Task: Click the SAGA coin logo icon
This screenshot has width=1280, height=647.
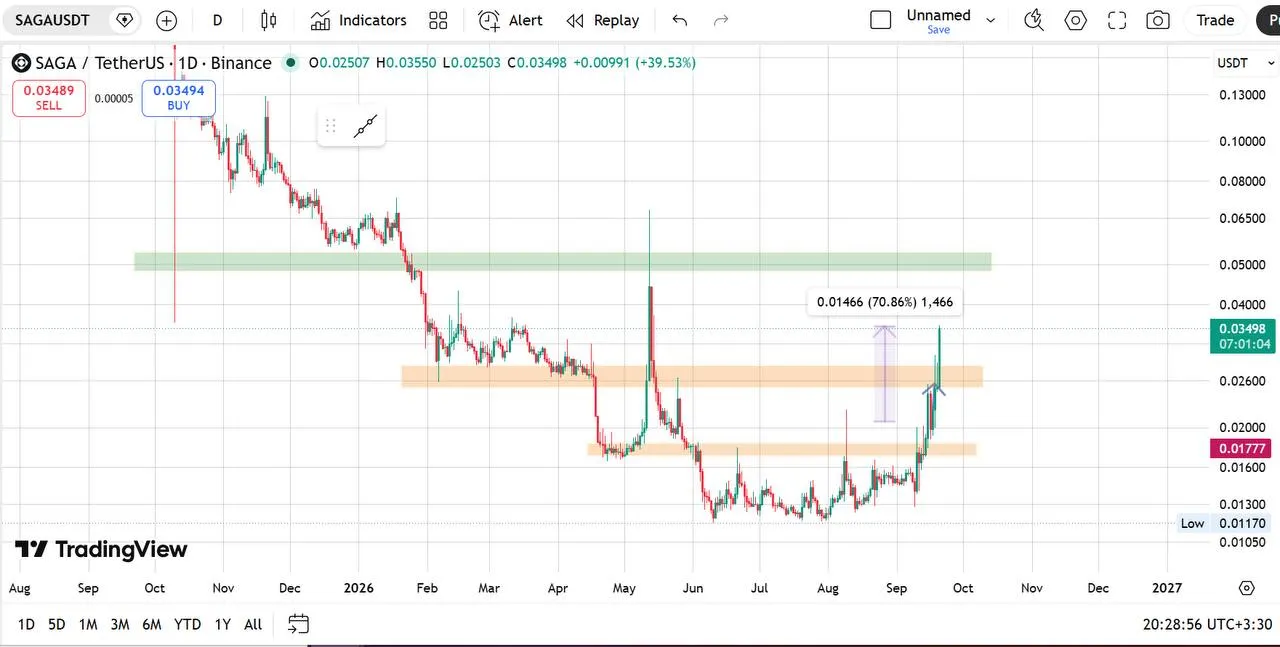Action: point(21,63)
